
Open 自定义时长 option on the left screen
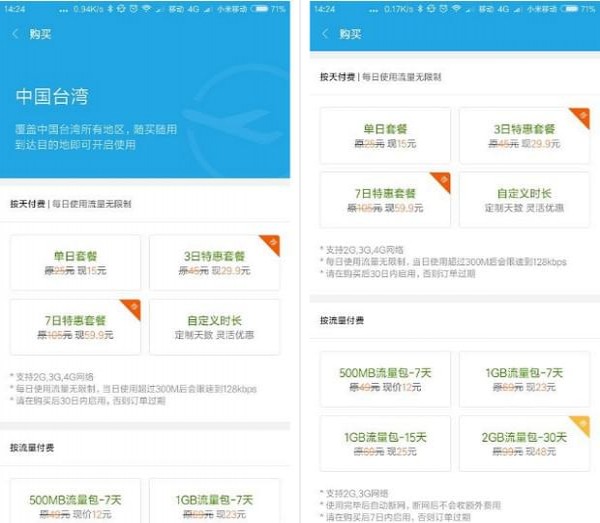tap(215, 327)
